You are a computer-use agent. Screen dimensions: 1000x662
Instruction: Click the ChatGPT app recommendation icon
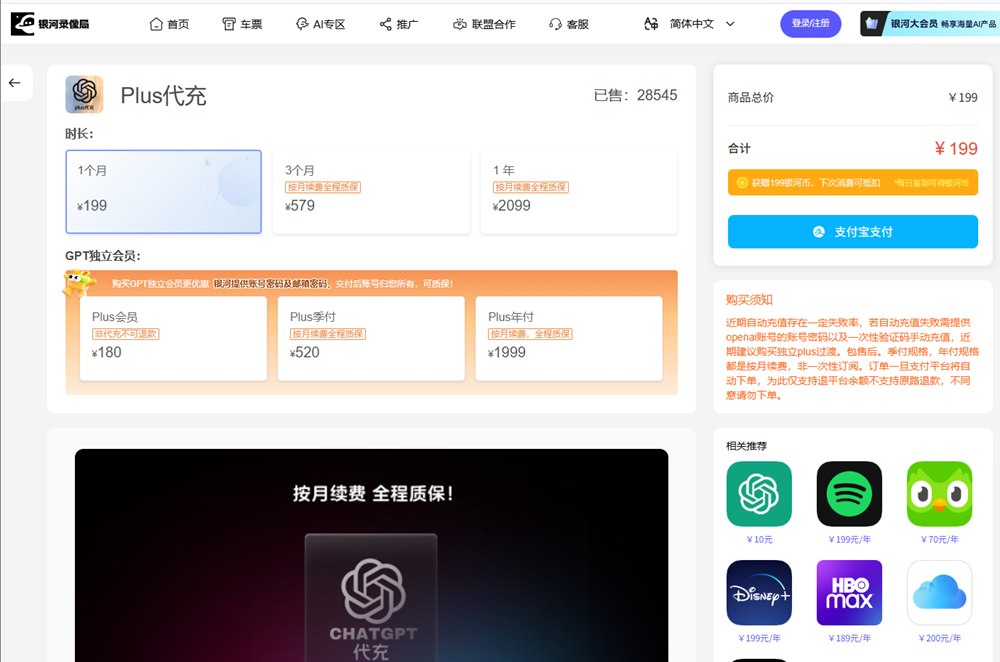click(758, 493)
